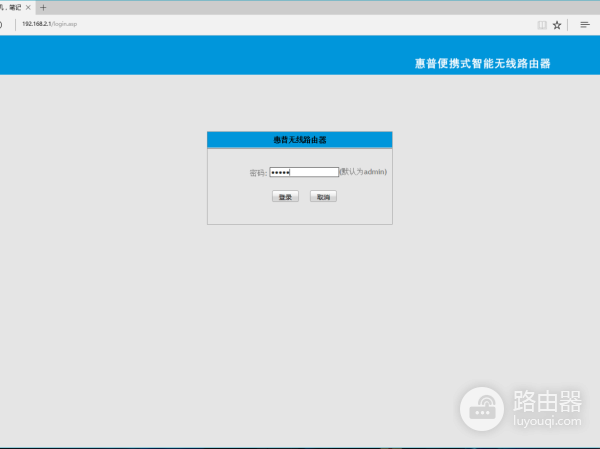Open a new tab with plus icon
The width and height of the screenshot is (600, 449).
[x=43, y=7]
